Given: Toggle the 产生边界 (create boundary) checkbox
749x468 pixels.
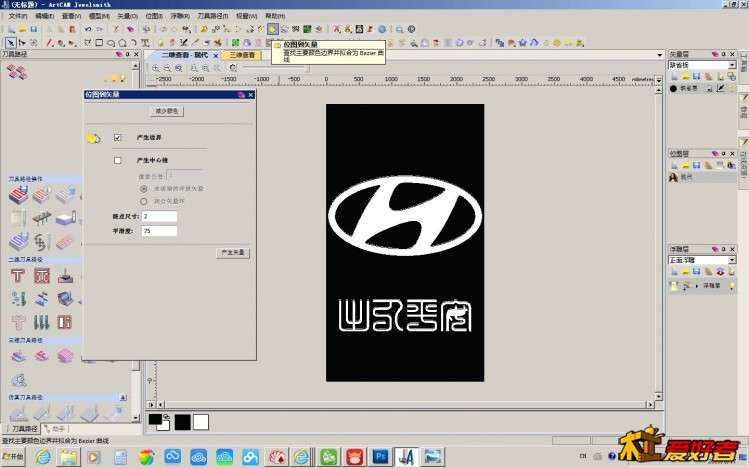Looking at the screenshot, I should [x=118, y=138].
